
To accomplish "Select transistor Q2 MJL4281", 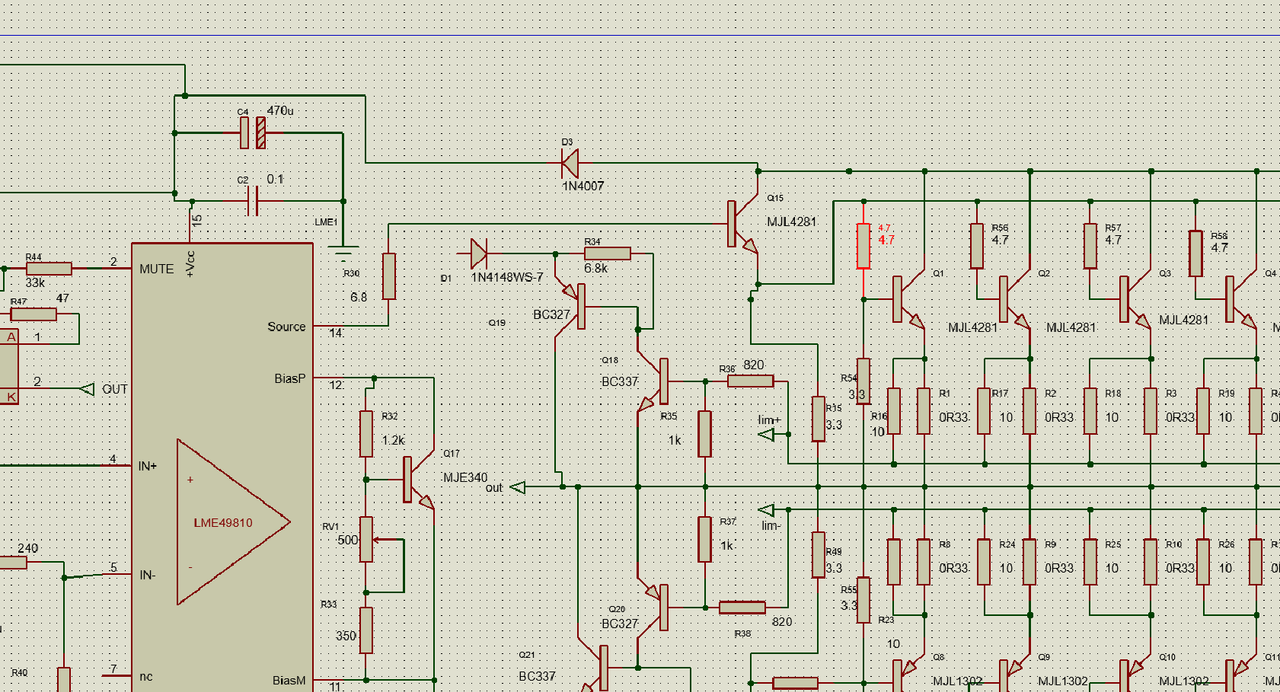I will (x=1014, y=299).
